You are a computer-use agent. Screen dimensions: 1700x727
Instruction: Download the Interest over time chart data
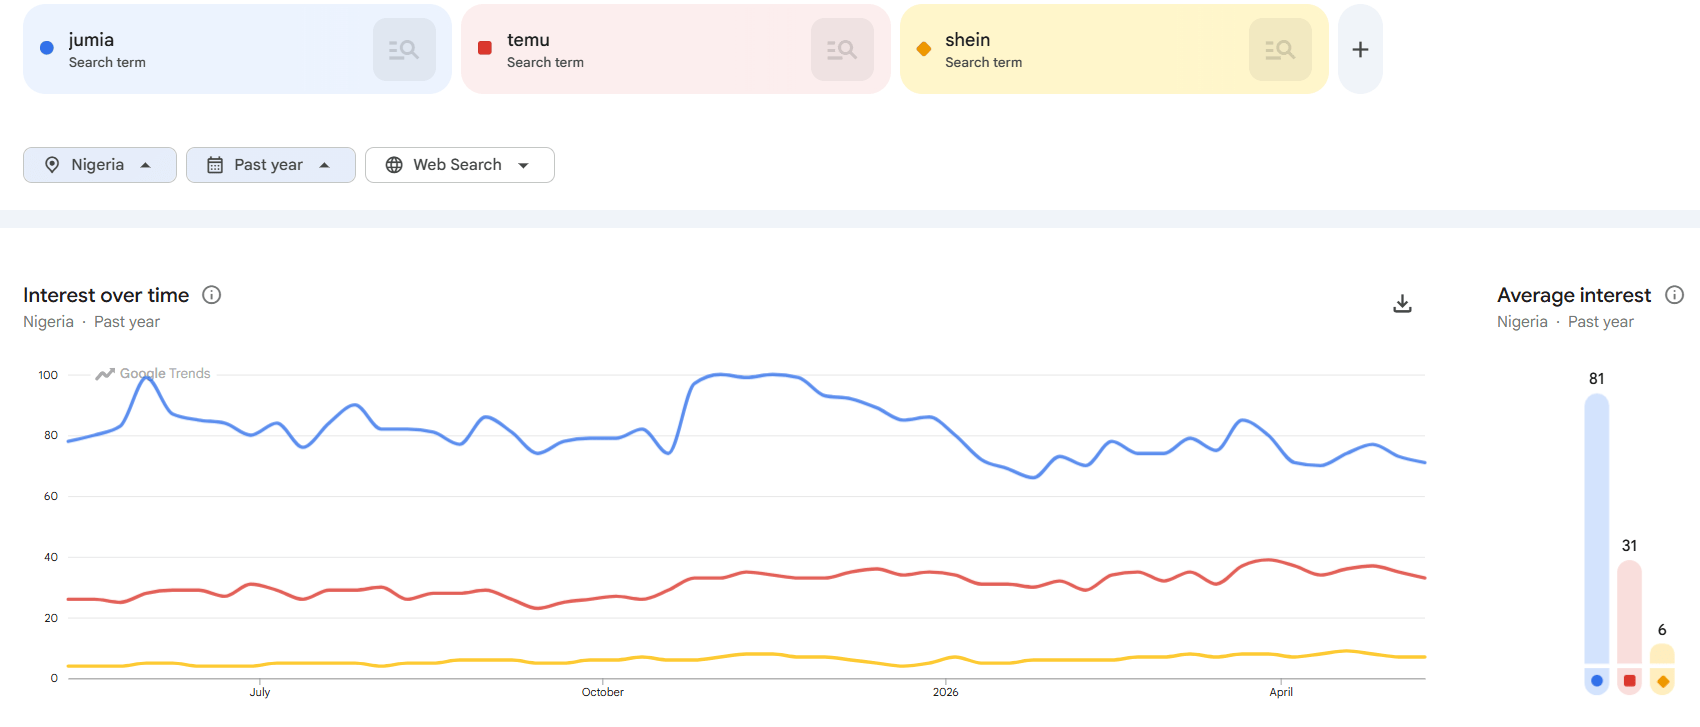(x=1402, y=303)
